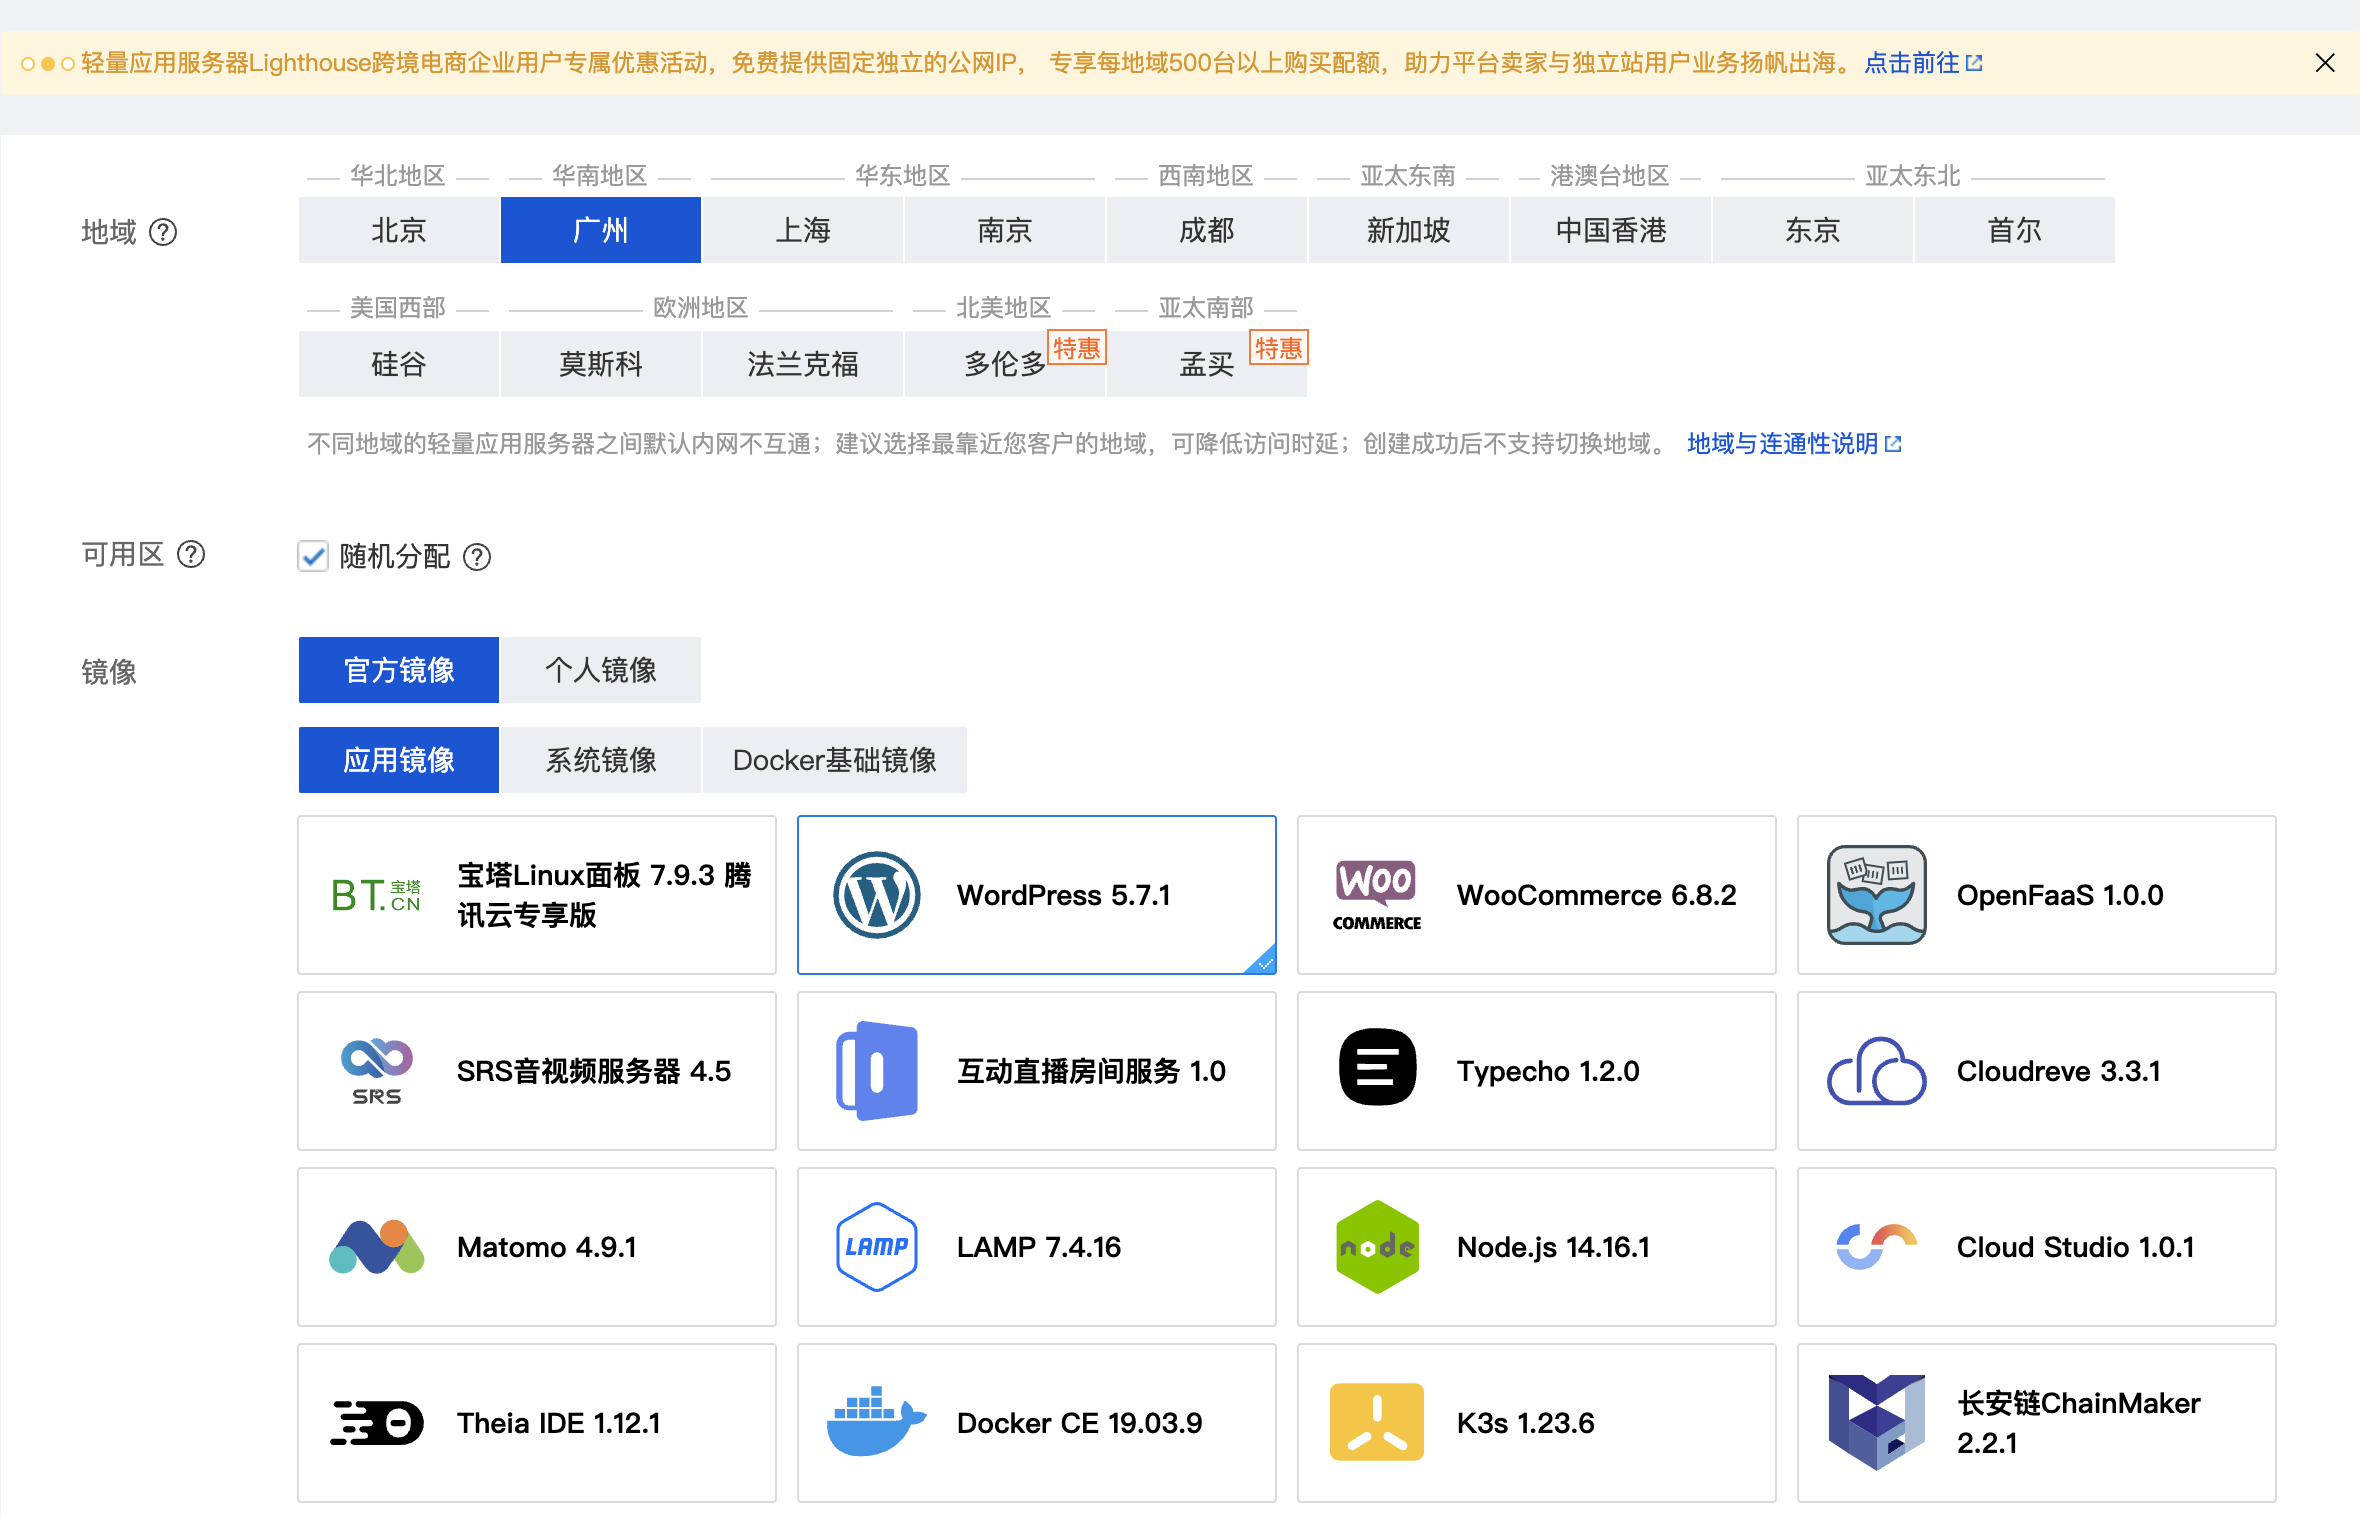Click the ChainMaker purple logo icon
Viewport: 2360px width, 1518px height.
tap(1877, 1422)
